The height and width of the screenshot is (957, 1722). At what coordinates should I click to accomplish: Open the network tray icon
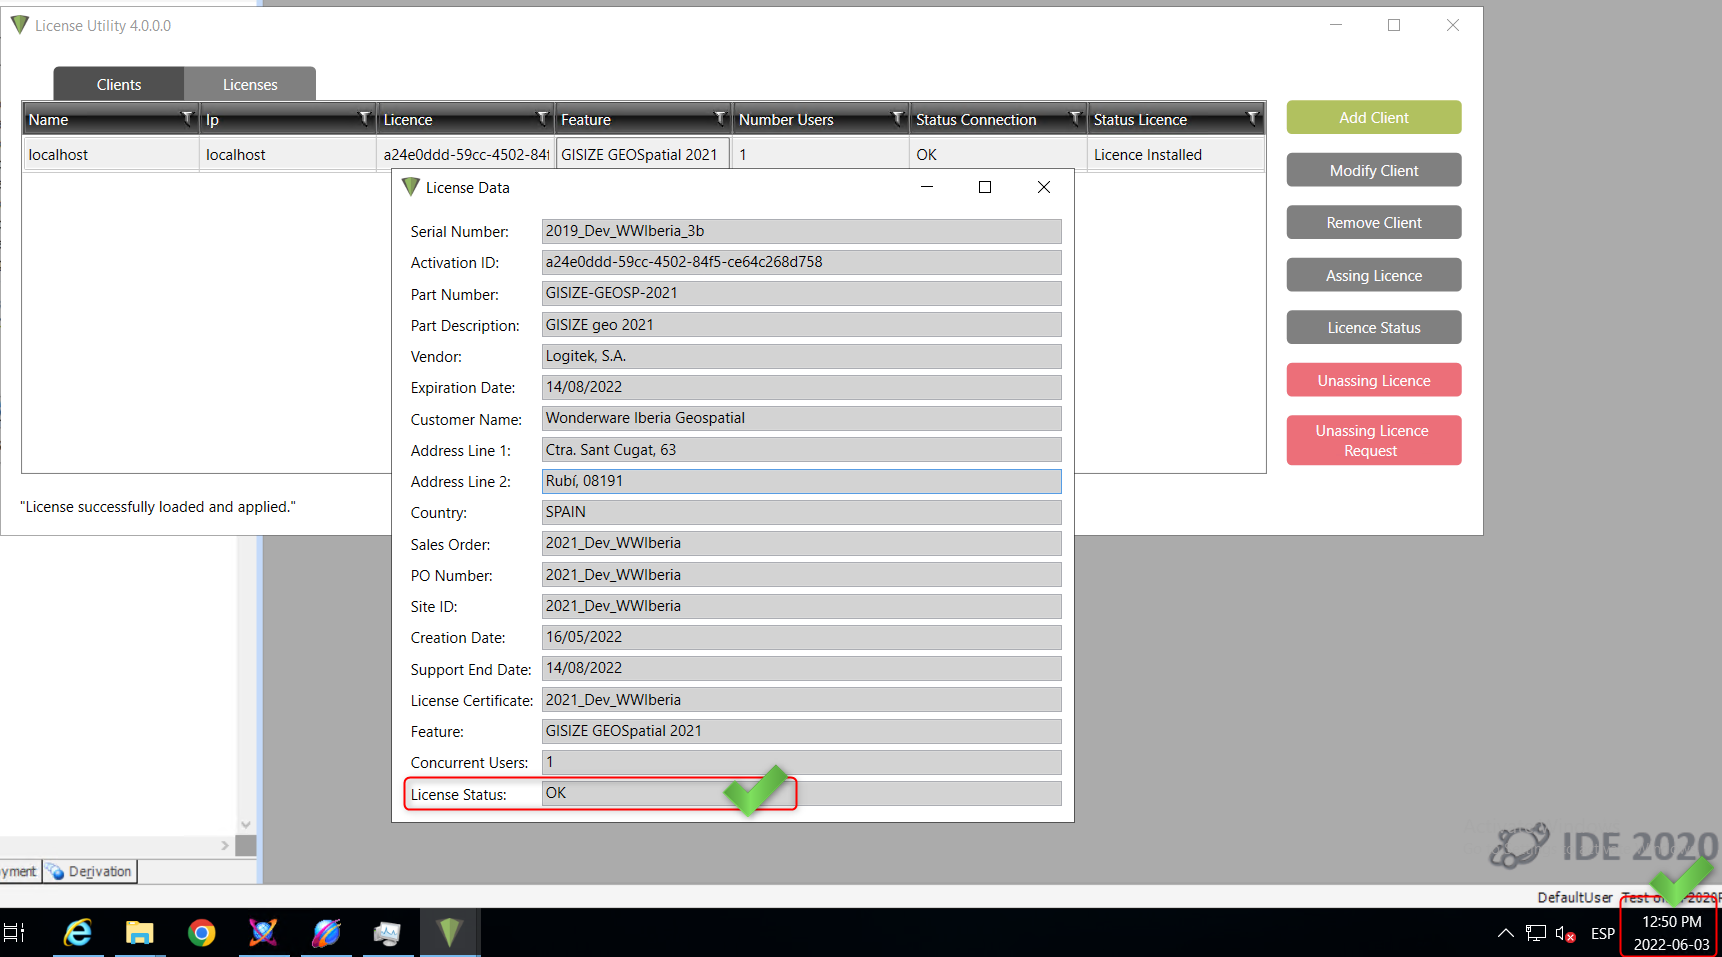(1536, 933)
